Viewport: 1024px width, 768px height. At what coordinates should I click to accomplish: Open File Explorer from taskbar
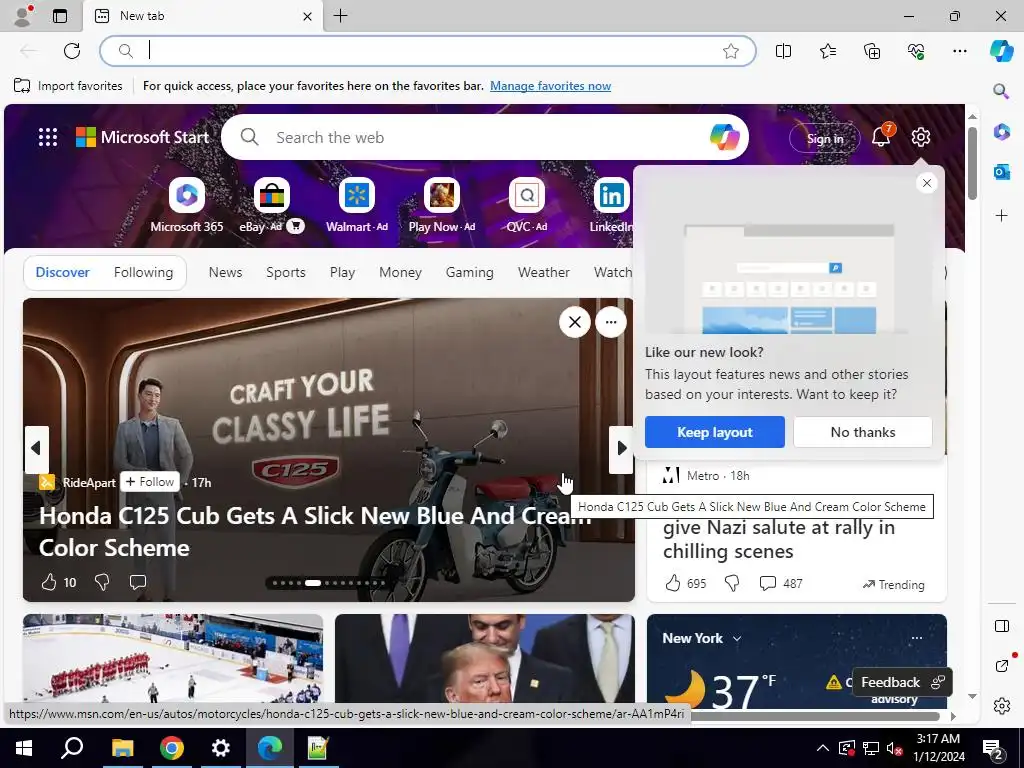[122, 748]
